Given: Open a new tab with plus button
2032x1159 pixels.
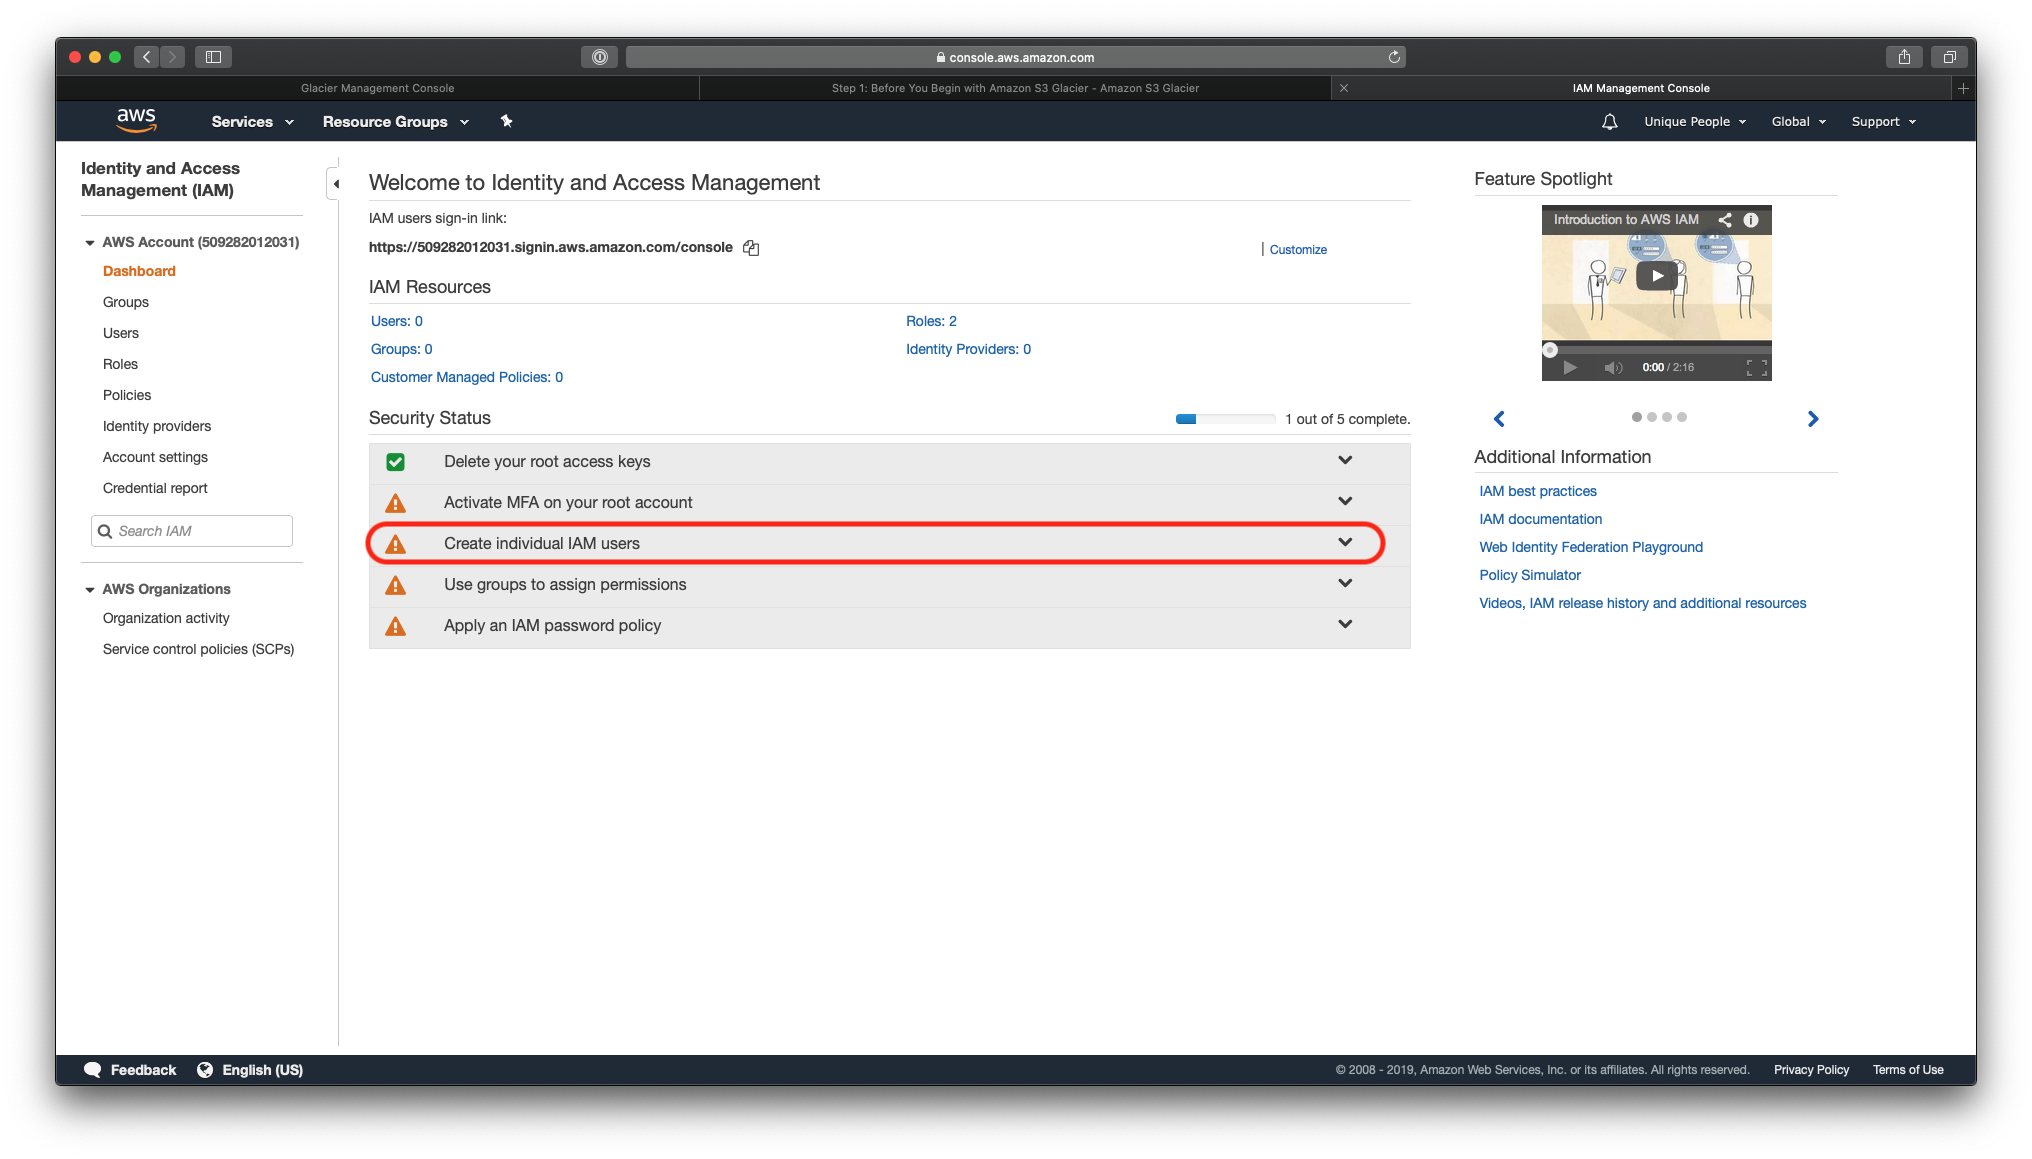Looking at the screenshot, I should [1963, 88].
